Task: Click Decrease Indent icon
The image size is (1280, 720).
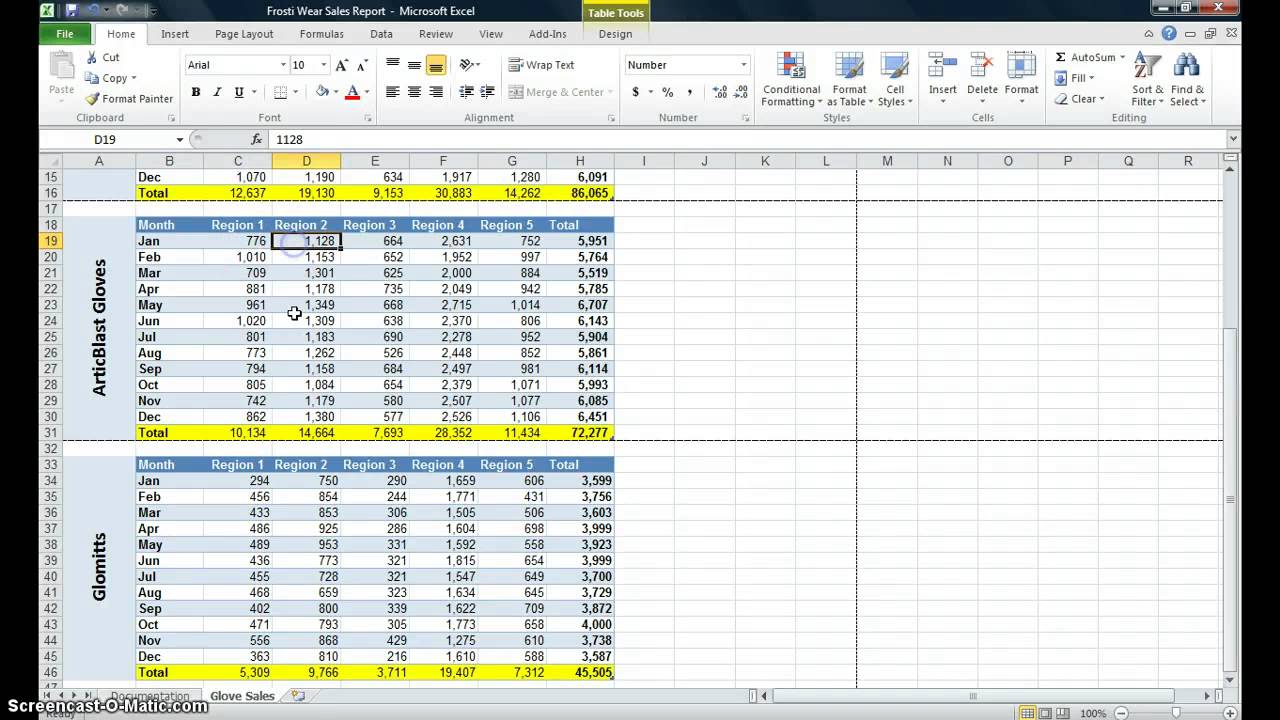Action: click(467, 92)
